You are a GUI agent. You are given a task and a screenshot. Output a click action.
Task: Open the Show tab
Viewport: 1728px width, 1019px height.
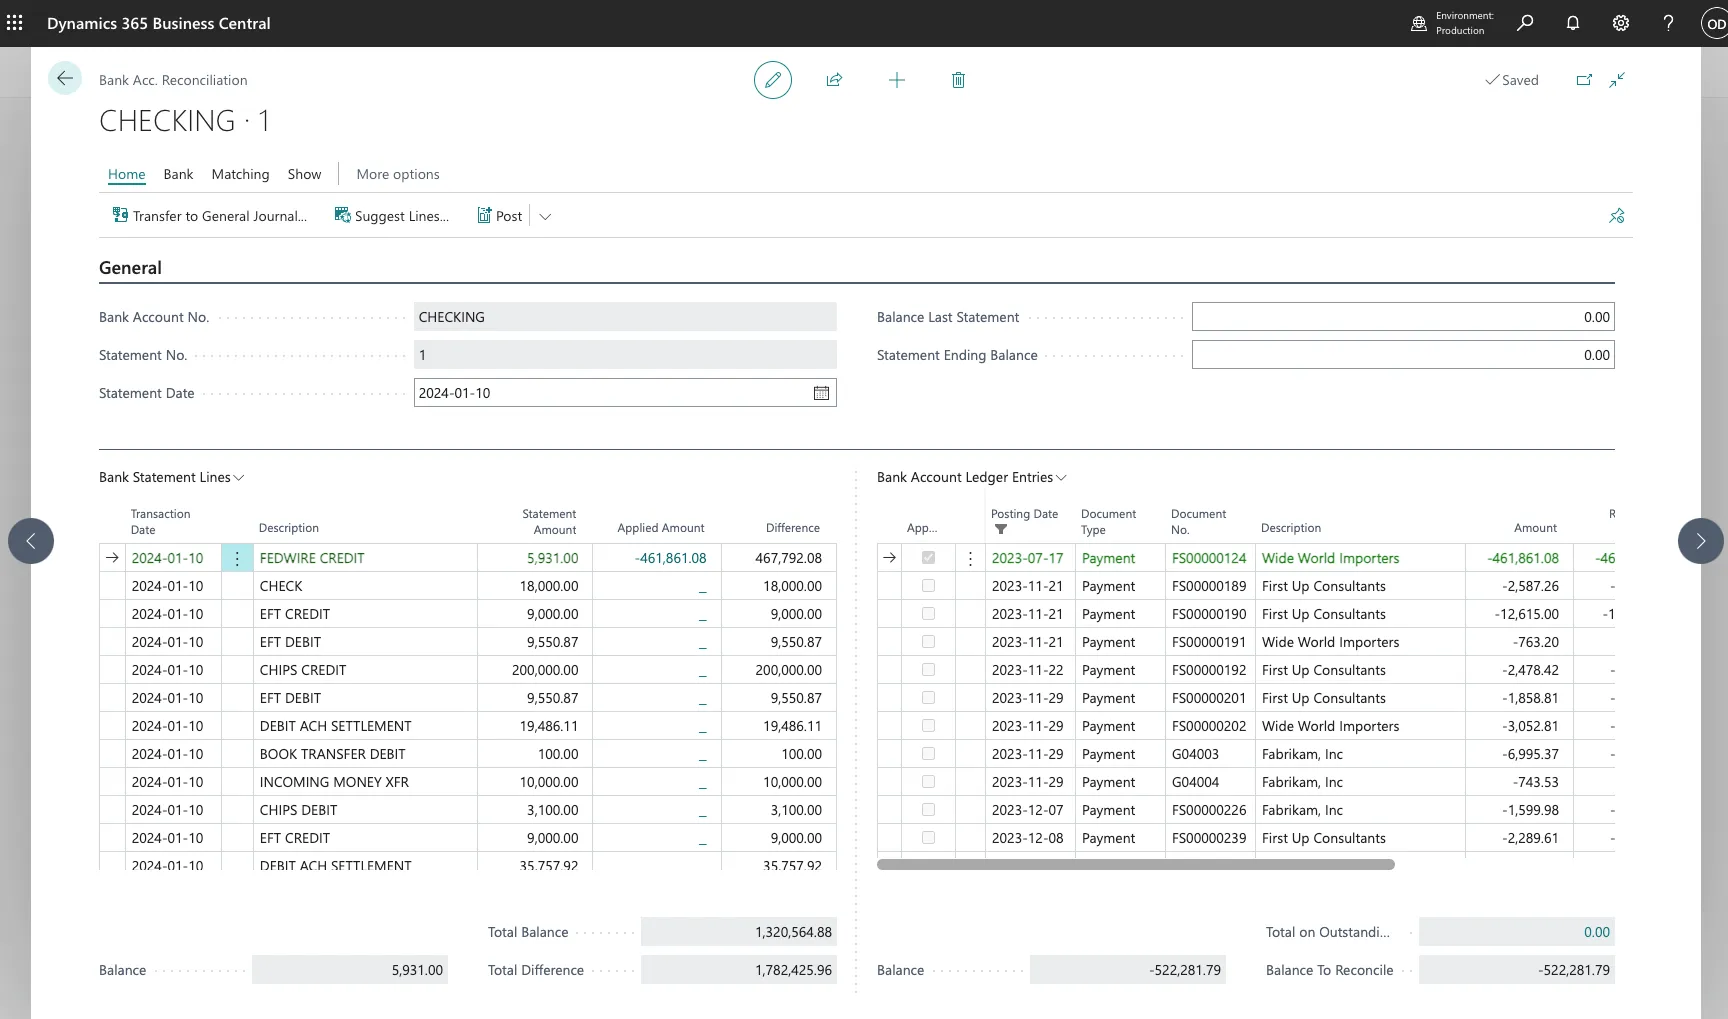[304, 174]
